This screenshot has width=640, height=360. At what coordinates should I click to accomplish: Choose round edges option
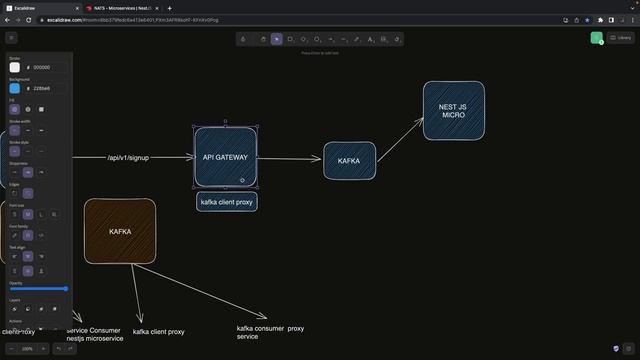(28, 193)
